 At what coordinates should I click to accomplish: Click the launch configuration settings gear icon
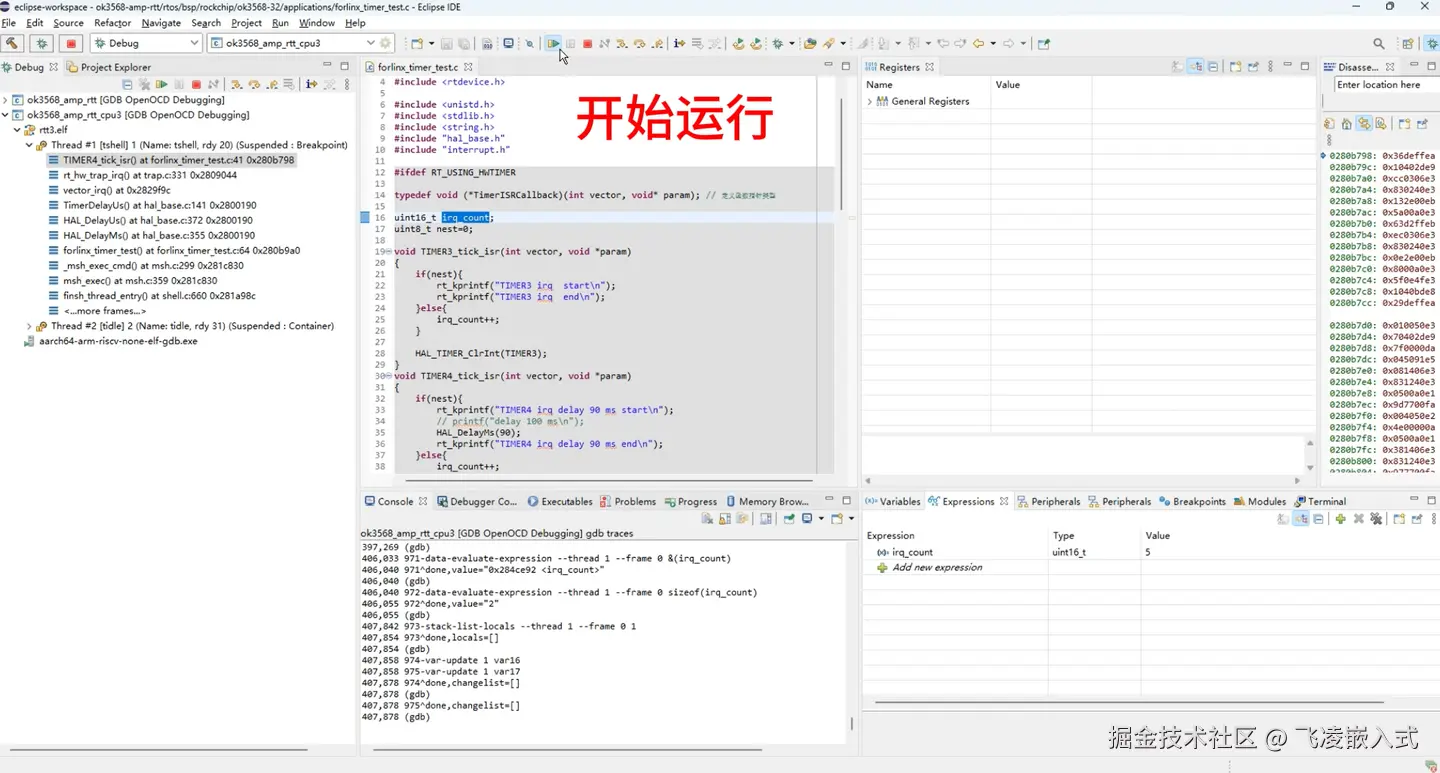(x=386, y=43)
